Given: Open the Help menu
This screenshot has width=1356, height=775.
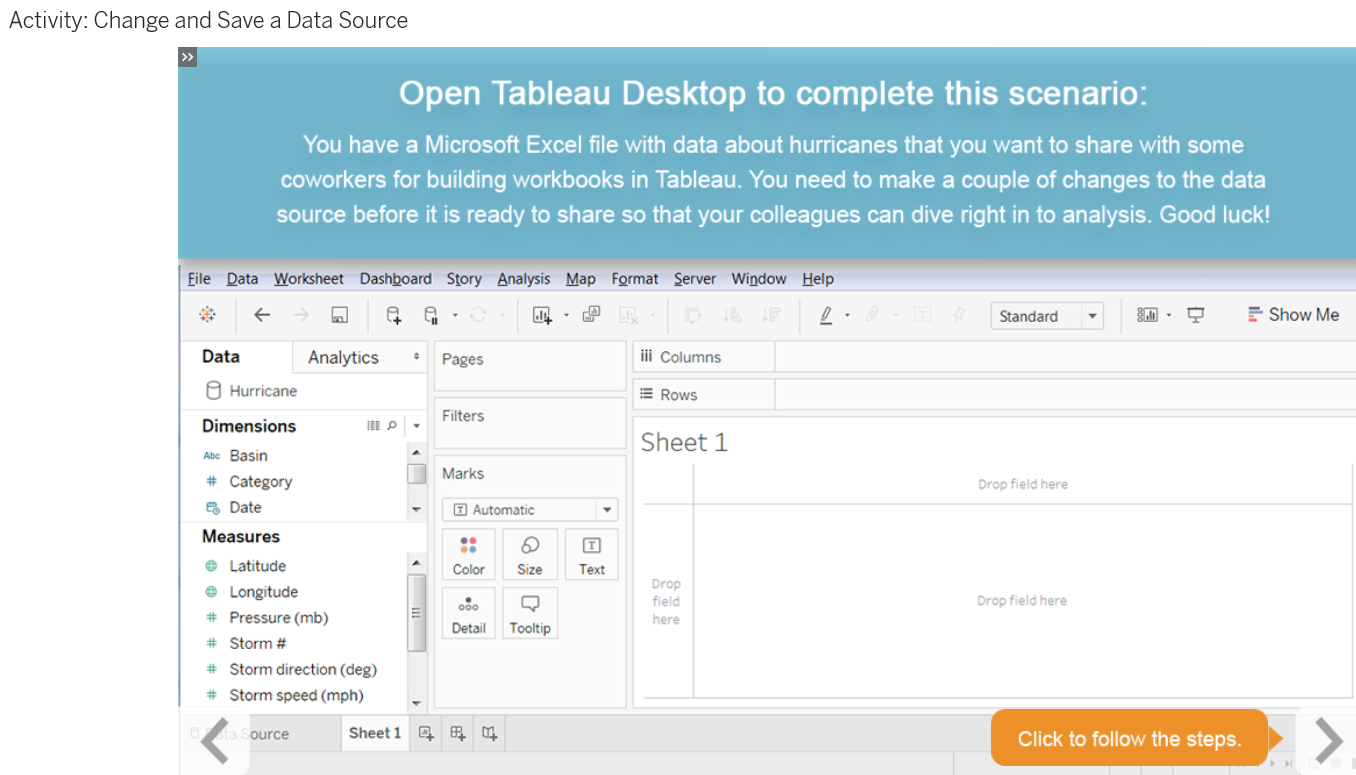Looking at the screenshot, I should click(x=817, y=279).
